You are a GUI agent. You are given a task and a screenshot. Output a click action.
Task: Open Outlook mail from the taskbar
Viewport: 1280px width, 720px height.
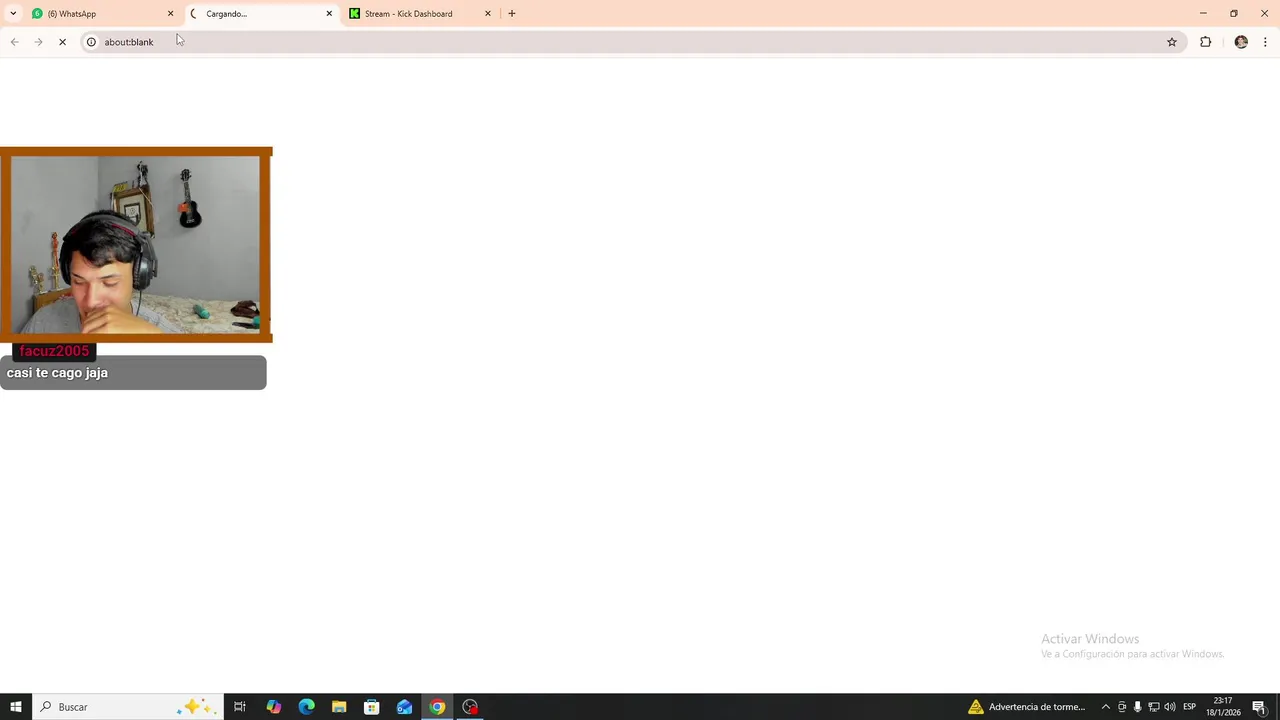[404, 707]
